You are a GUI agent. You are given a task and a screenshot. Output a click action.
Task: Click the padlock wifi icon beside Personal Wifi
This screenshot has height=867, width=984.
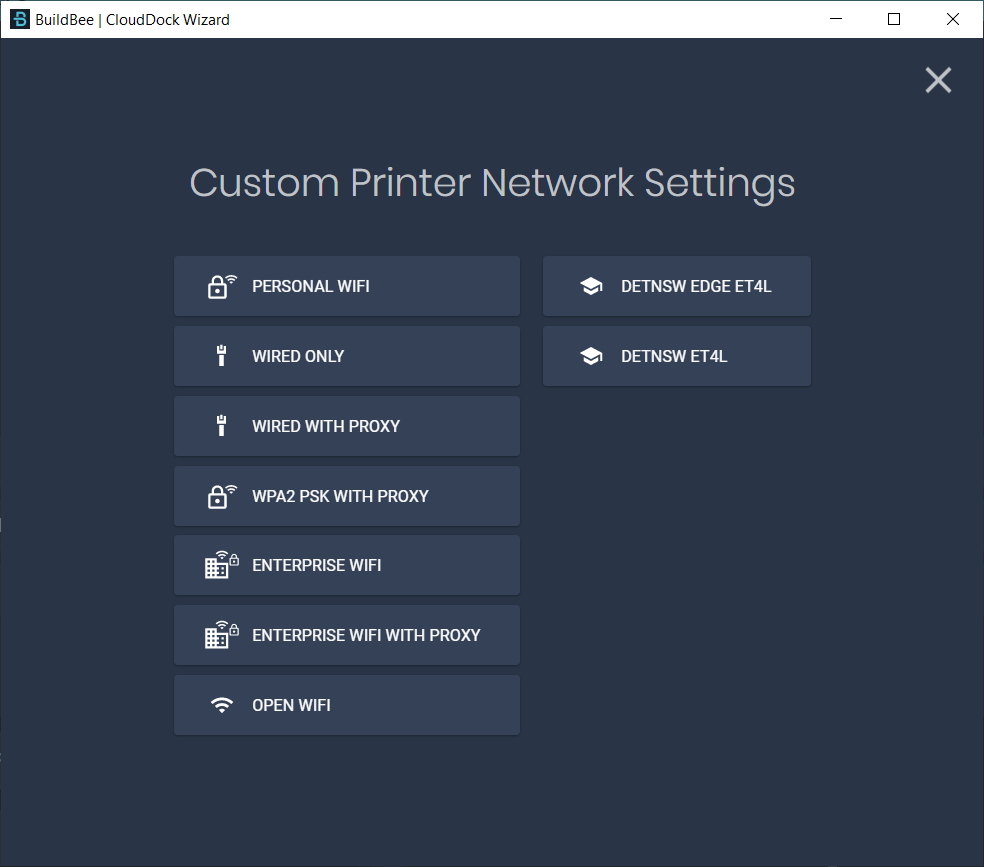222,286
